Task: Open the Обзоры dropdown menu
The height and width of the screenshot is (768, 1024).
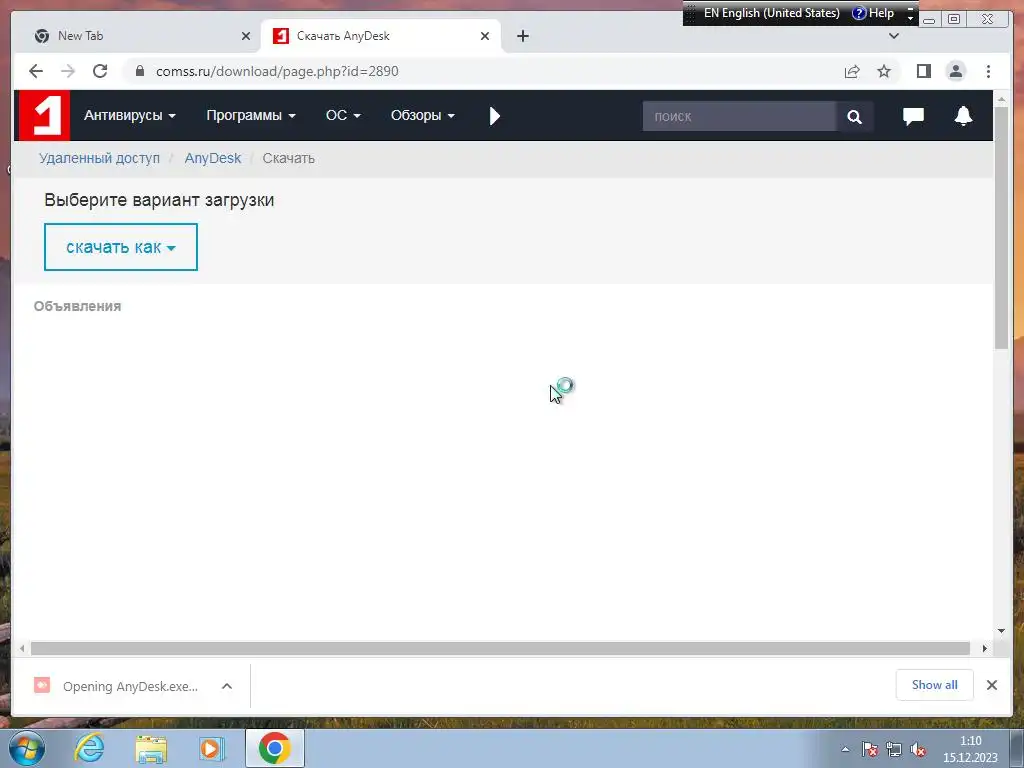Action: [x=423, y=116]
